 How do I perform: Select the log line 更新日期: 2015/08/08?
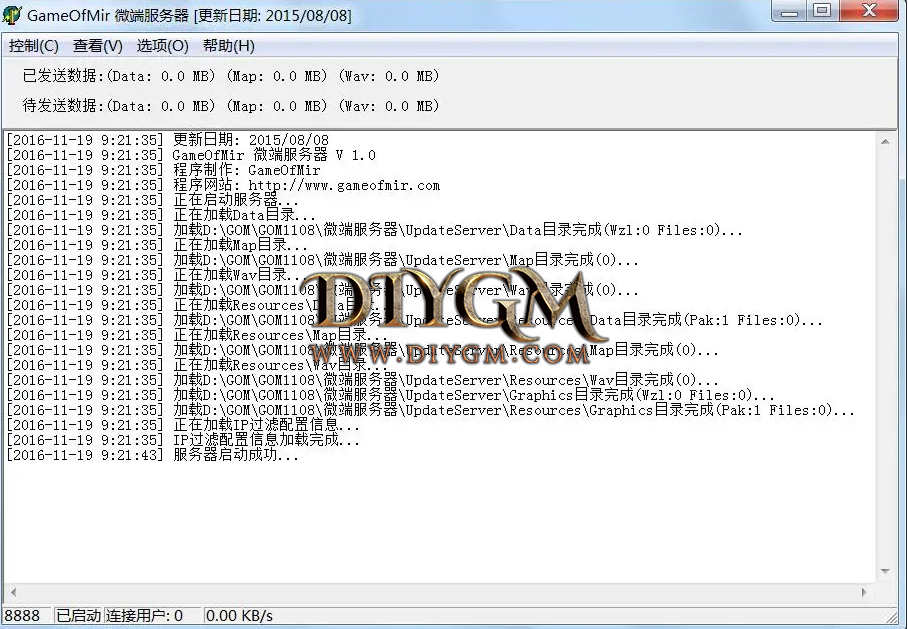167,140
